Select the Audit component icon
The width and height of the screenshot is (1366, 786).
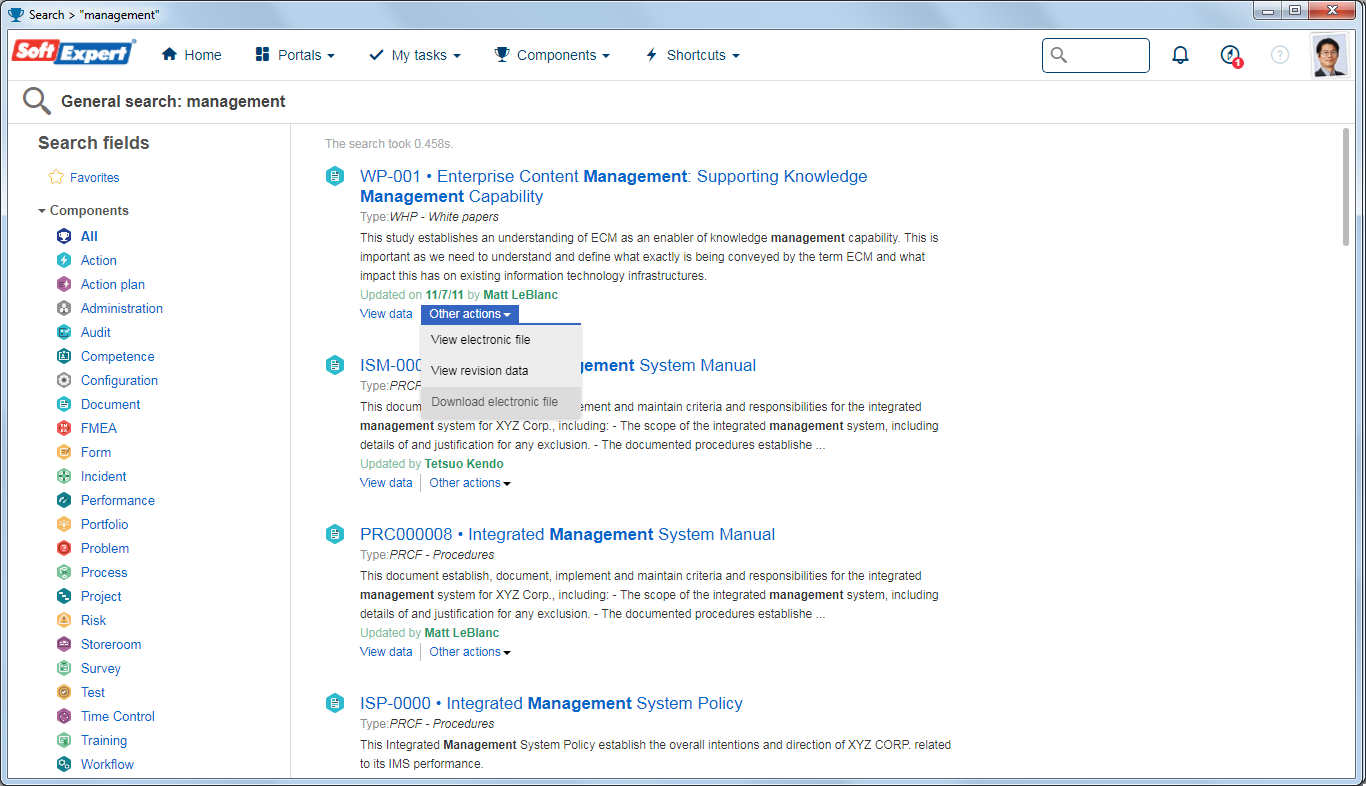(64, 332)
